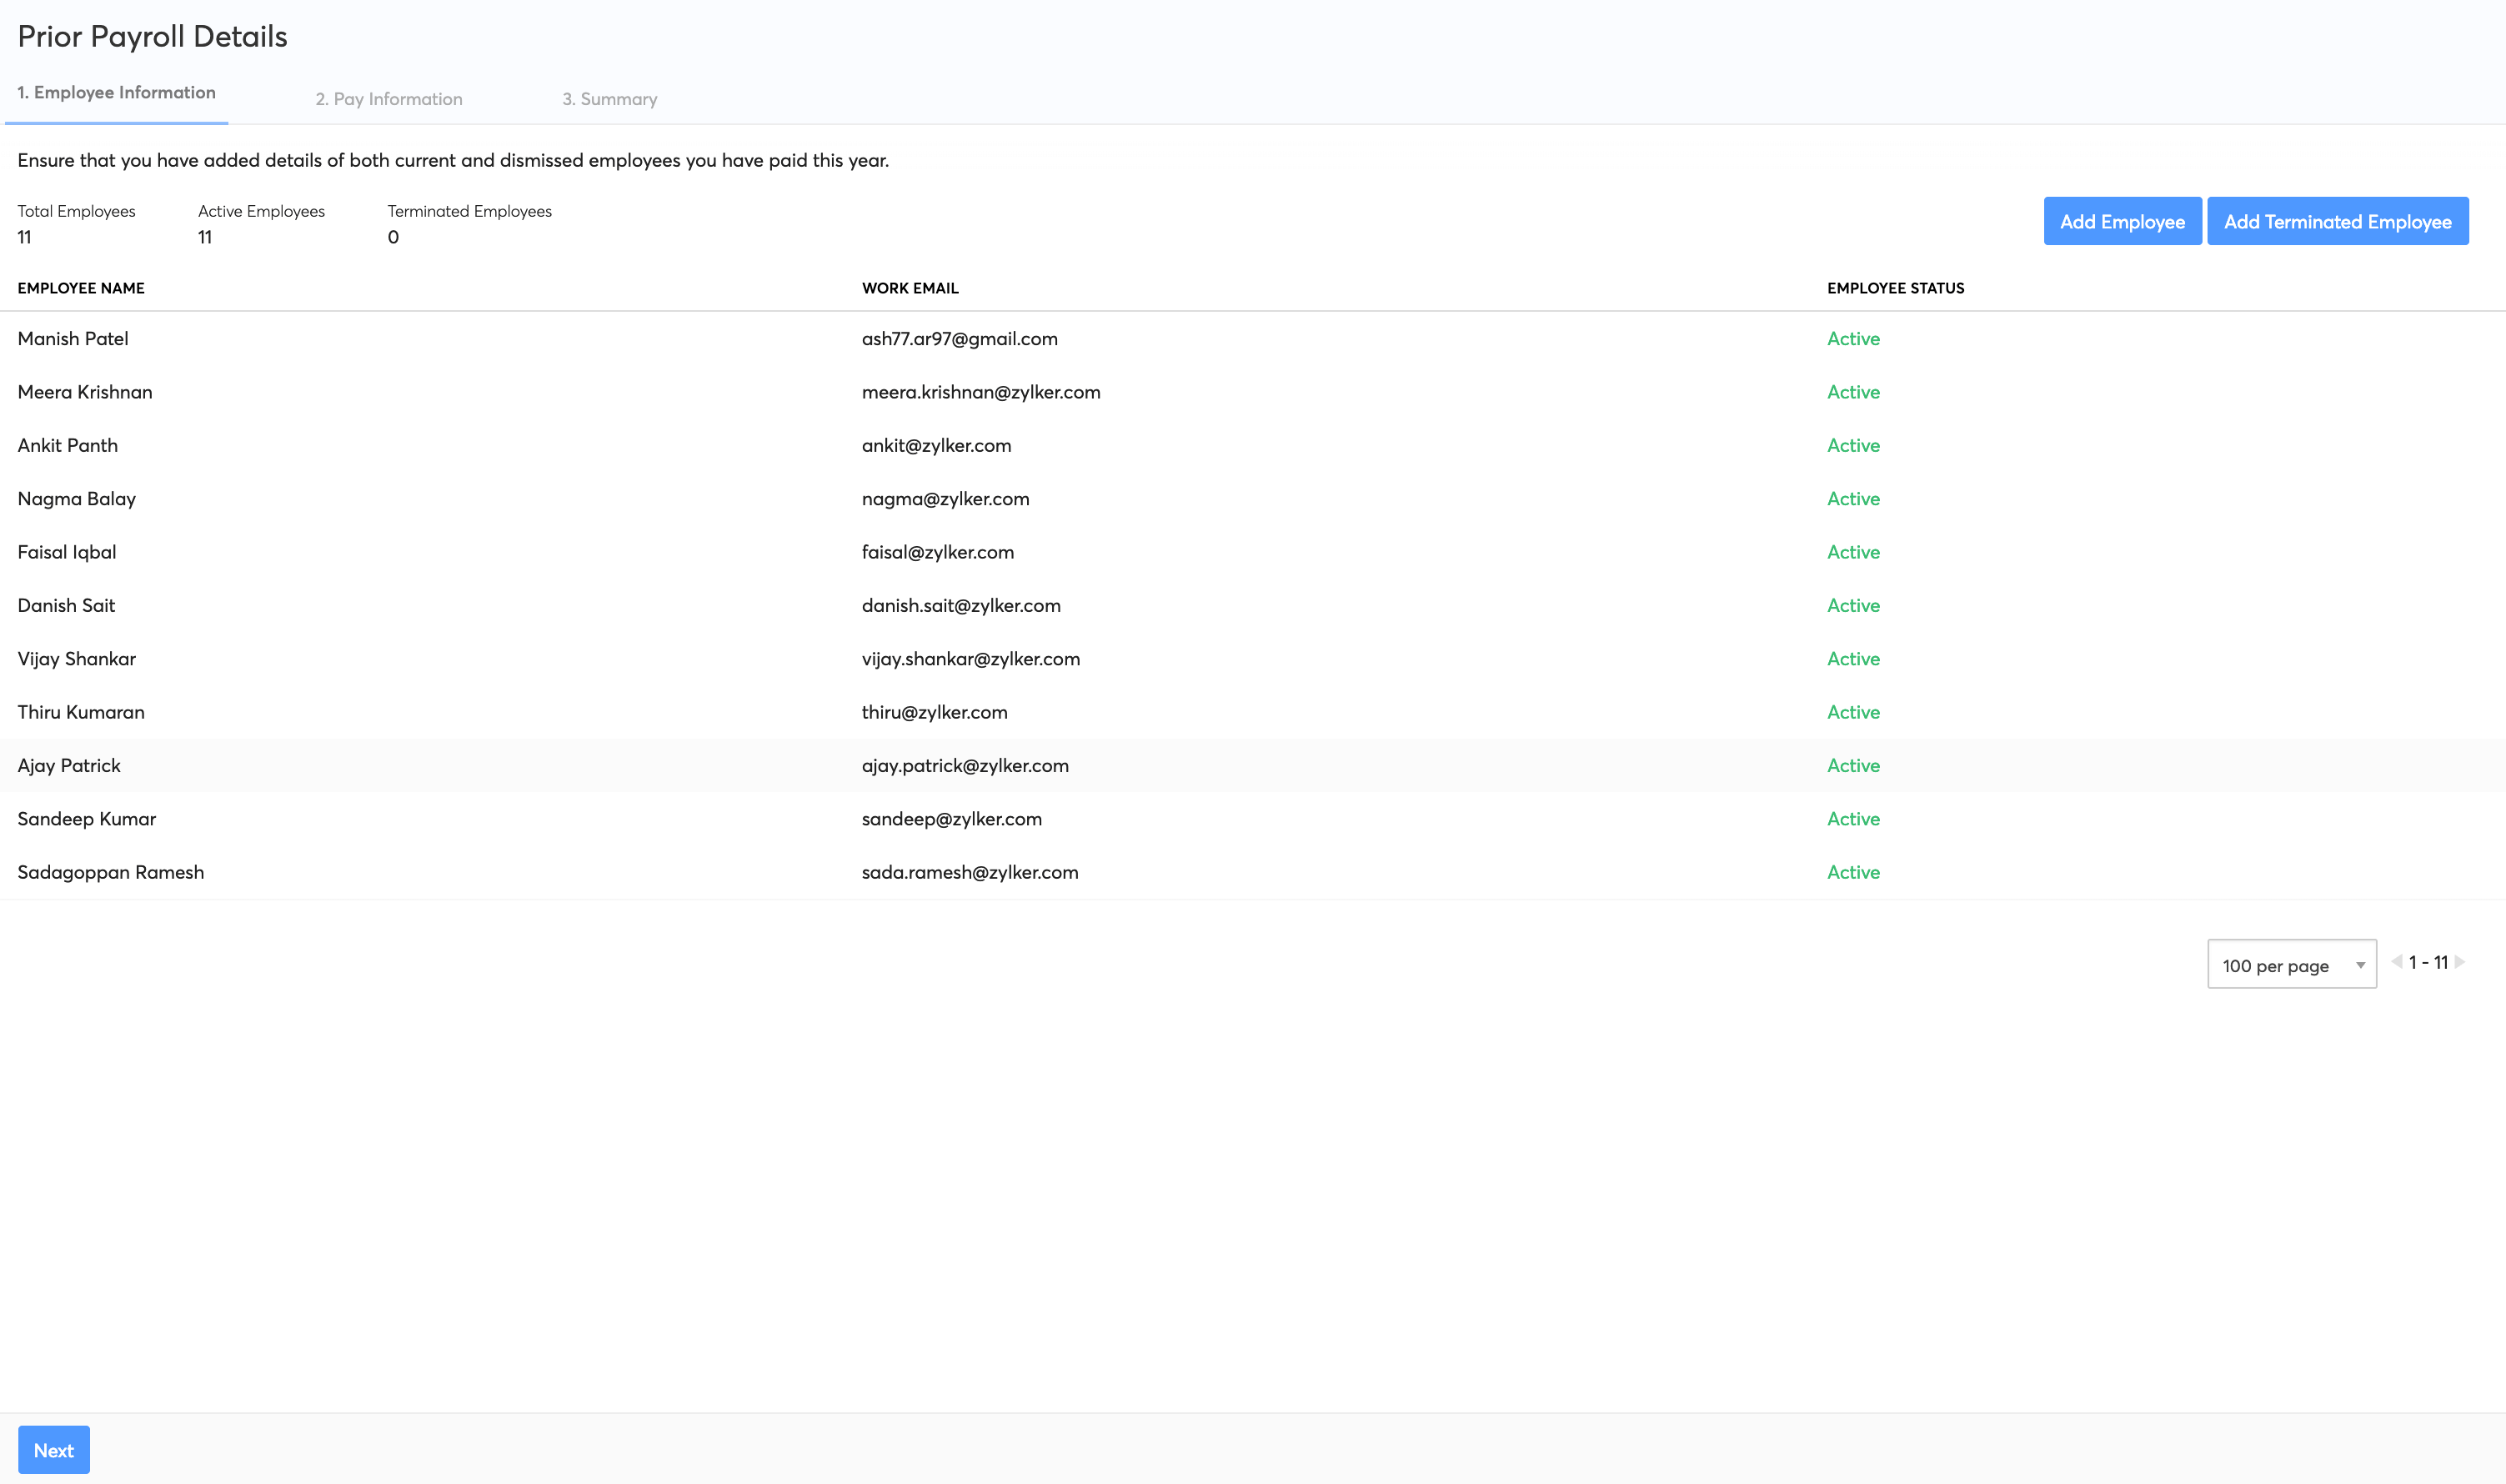Click Ankit Panth's email address

point(936,446)
